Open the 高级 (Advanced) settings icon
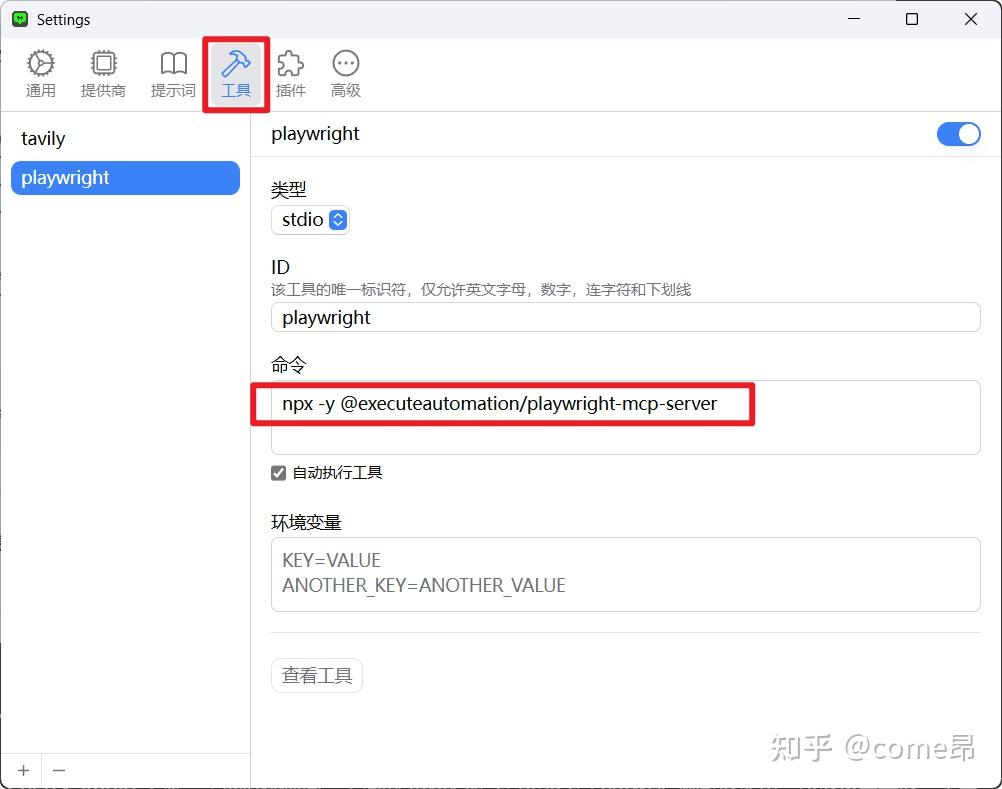1002x789 pixels. (x=345, y=70)
